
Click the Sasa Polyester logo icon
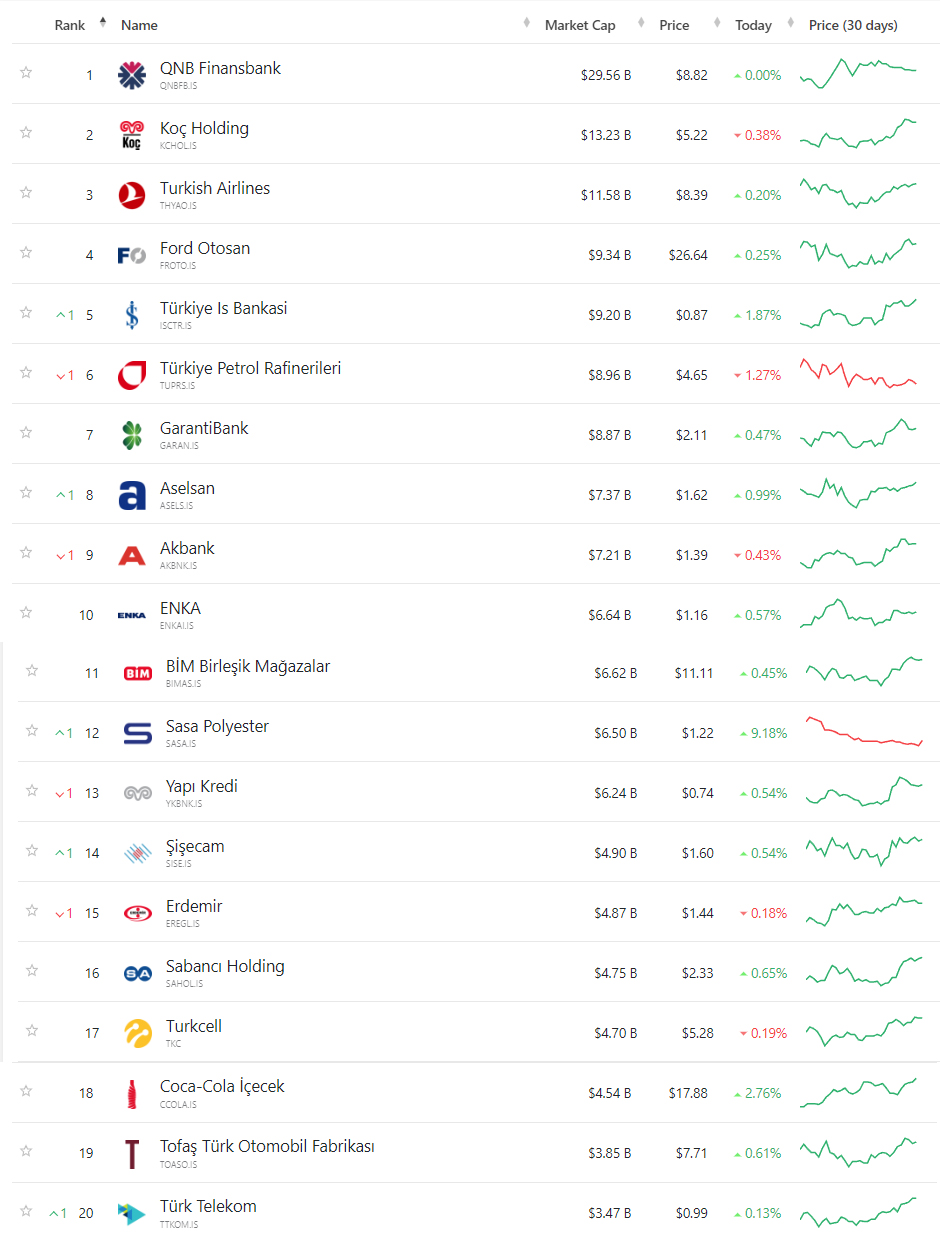click(x=138, y=733)
